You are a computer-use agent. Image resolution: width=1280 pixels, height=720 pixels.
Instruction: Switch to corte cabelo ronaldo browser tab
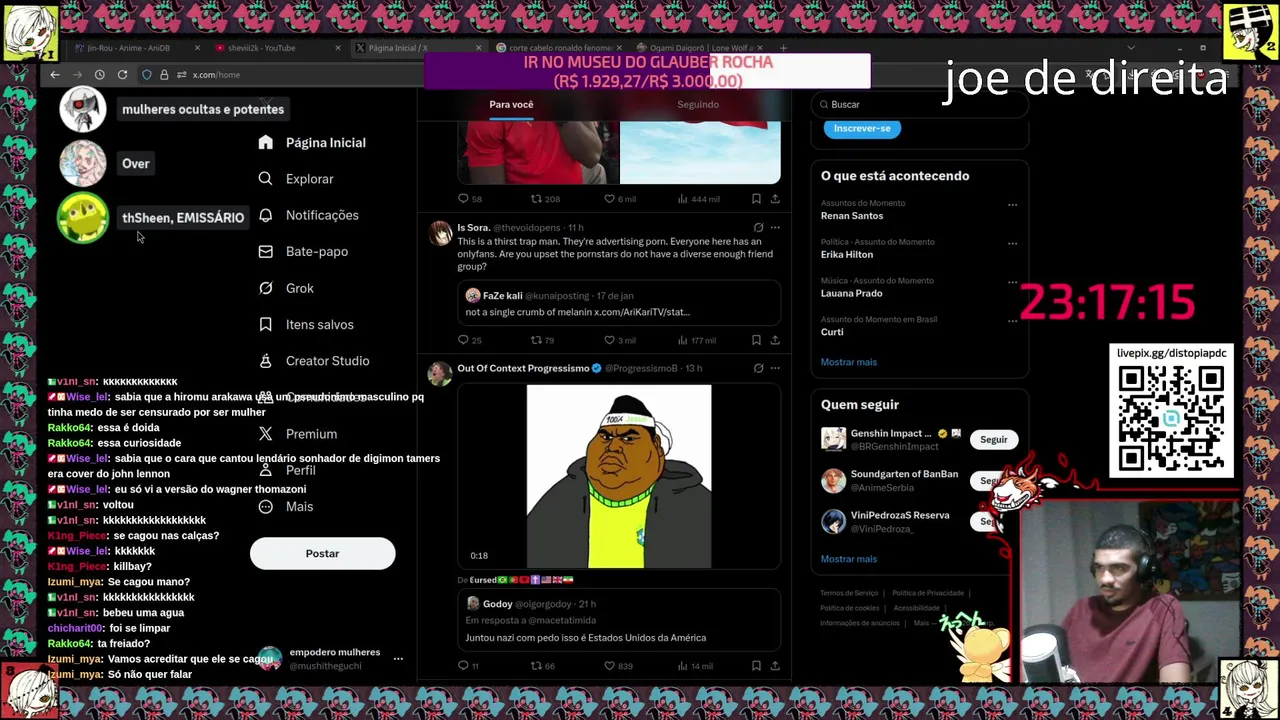click(558, 48)
